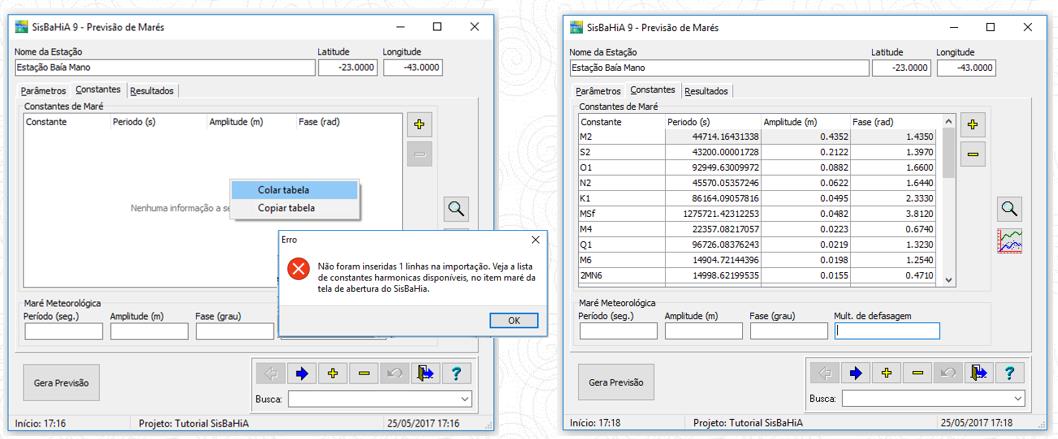The width and height of the screenshot is (1058, 439).
Task: Select Constantes tab in right window
Action: [x=652, y=89]
